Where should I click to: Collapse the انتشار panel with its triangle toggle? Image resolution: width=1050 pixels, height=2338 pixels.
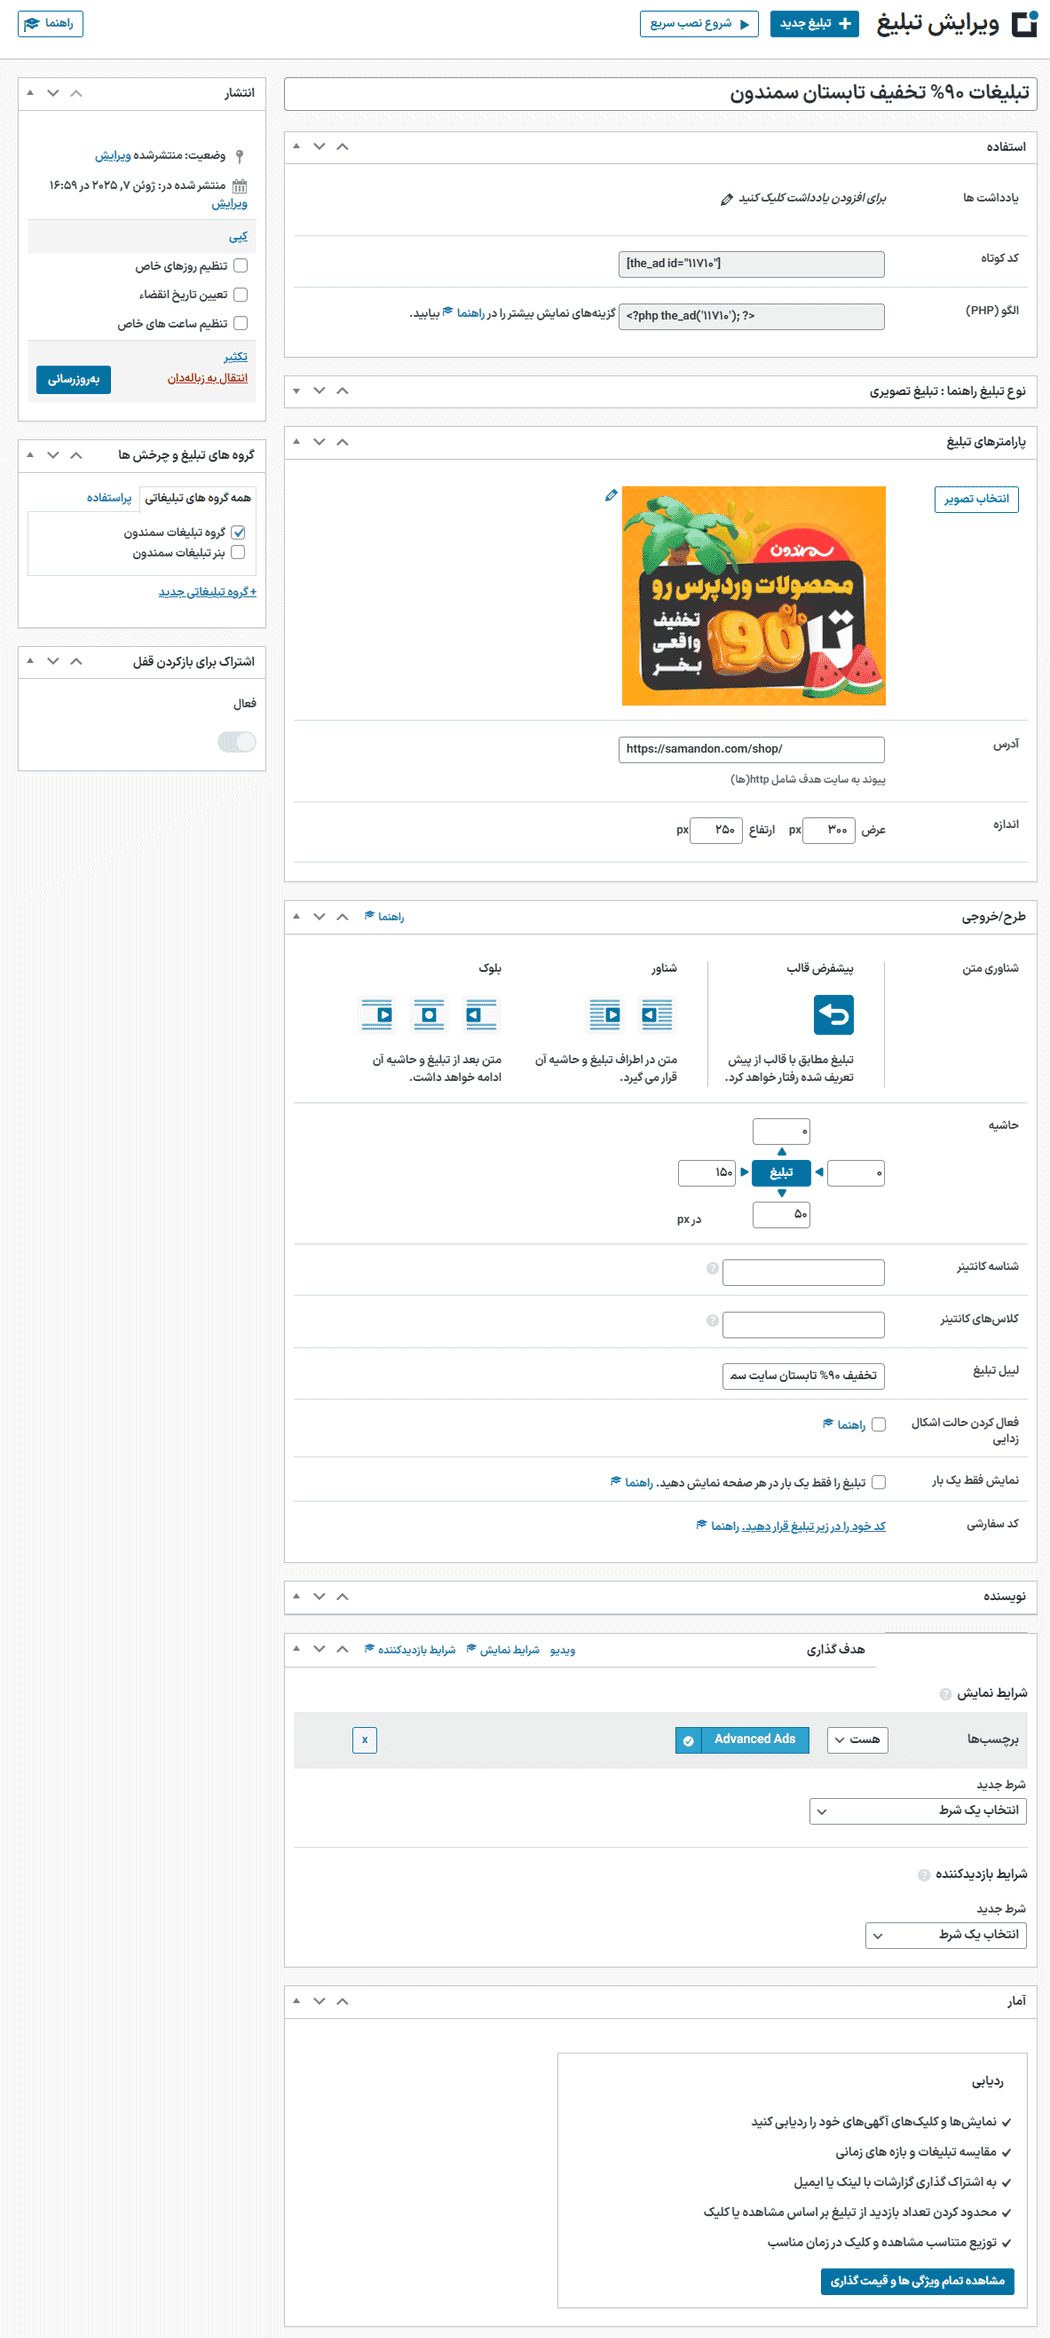point(30,93)
